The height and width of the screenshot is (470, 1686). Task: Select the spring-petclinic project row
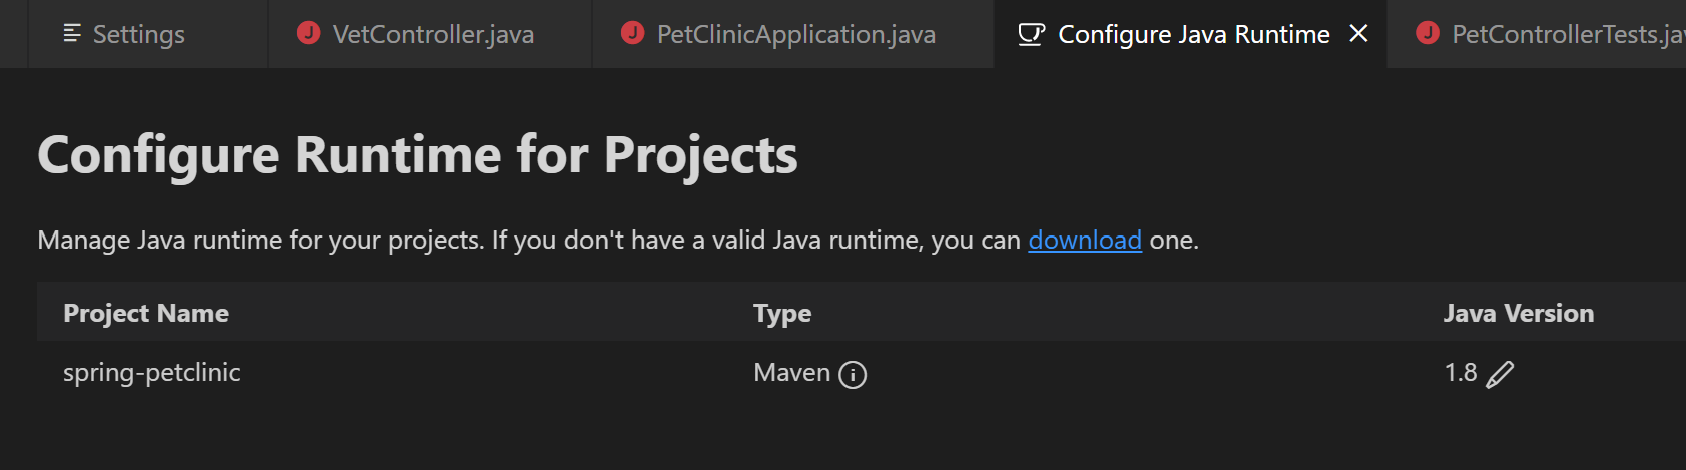(861, 373)
